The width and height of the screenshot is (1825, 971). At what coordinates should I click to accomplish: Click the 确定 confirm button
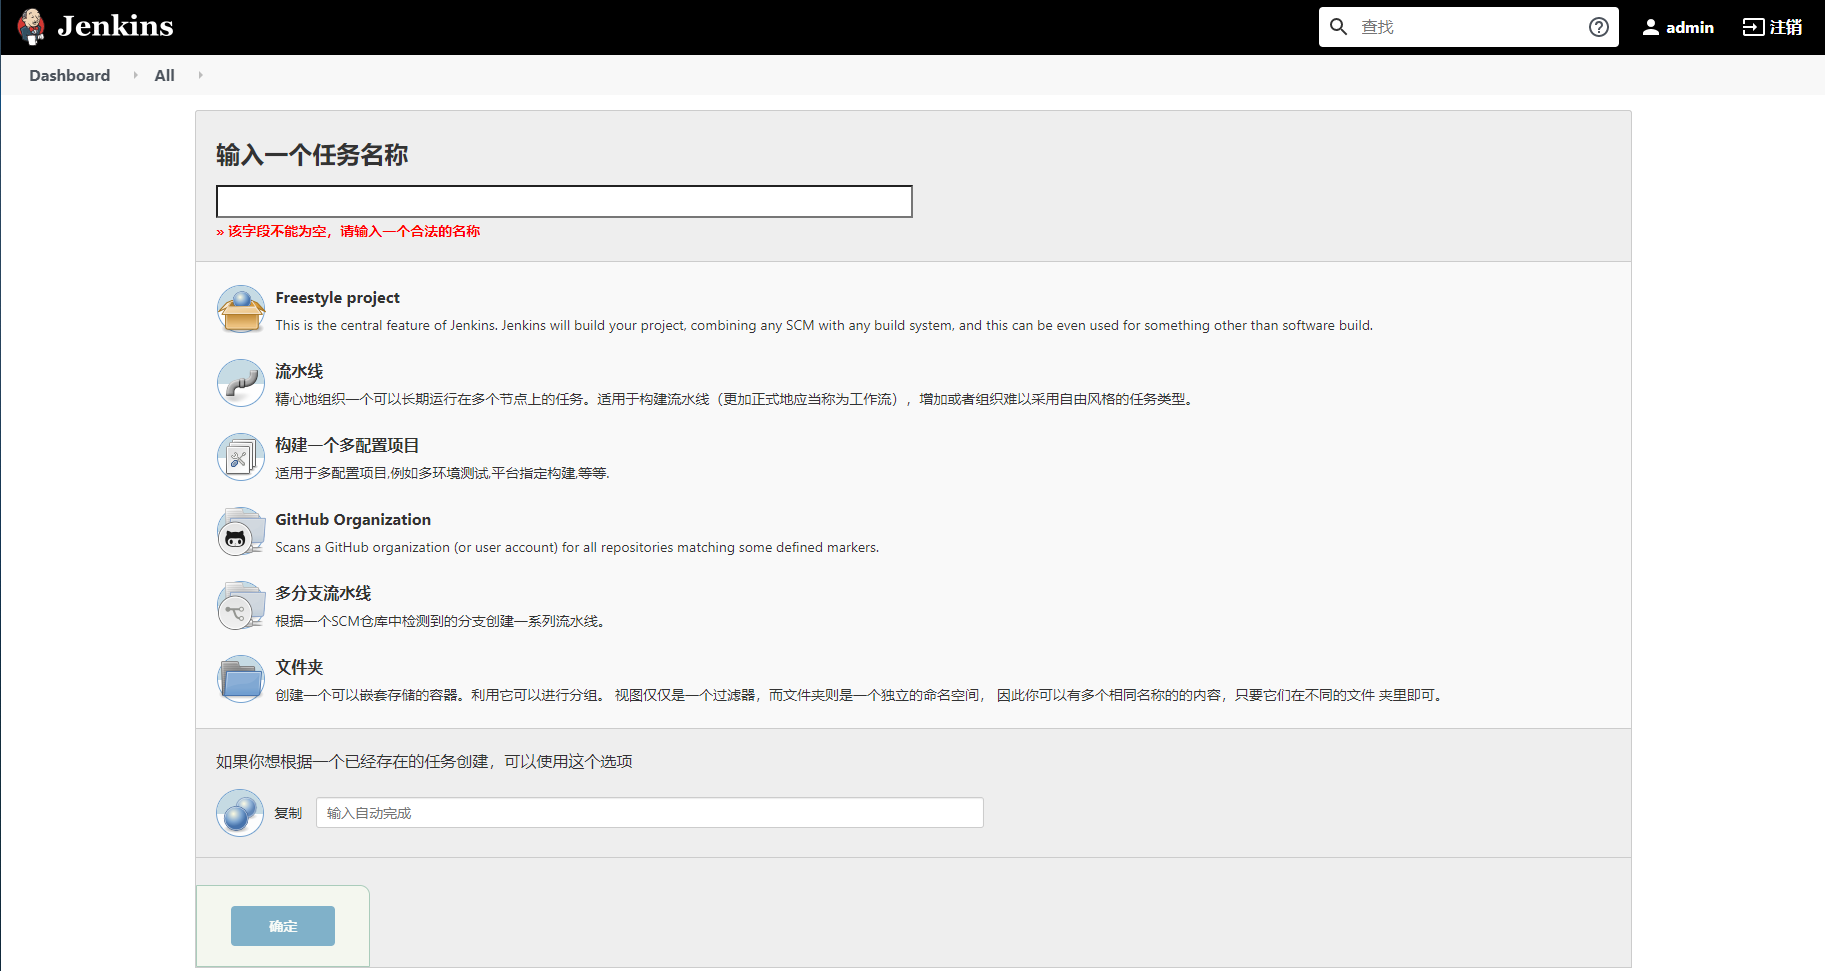[x=283, y=926]
